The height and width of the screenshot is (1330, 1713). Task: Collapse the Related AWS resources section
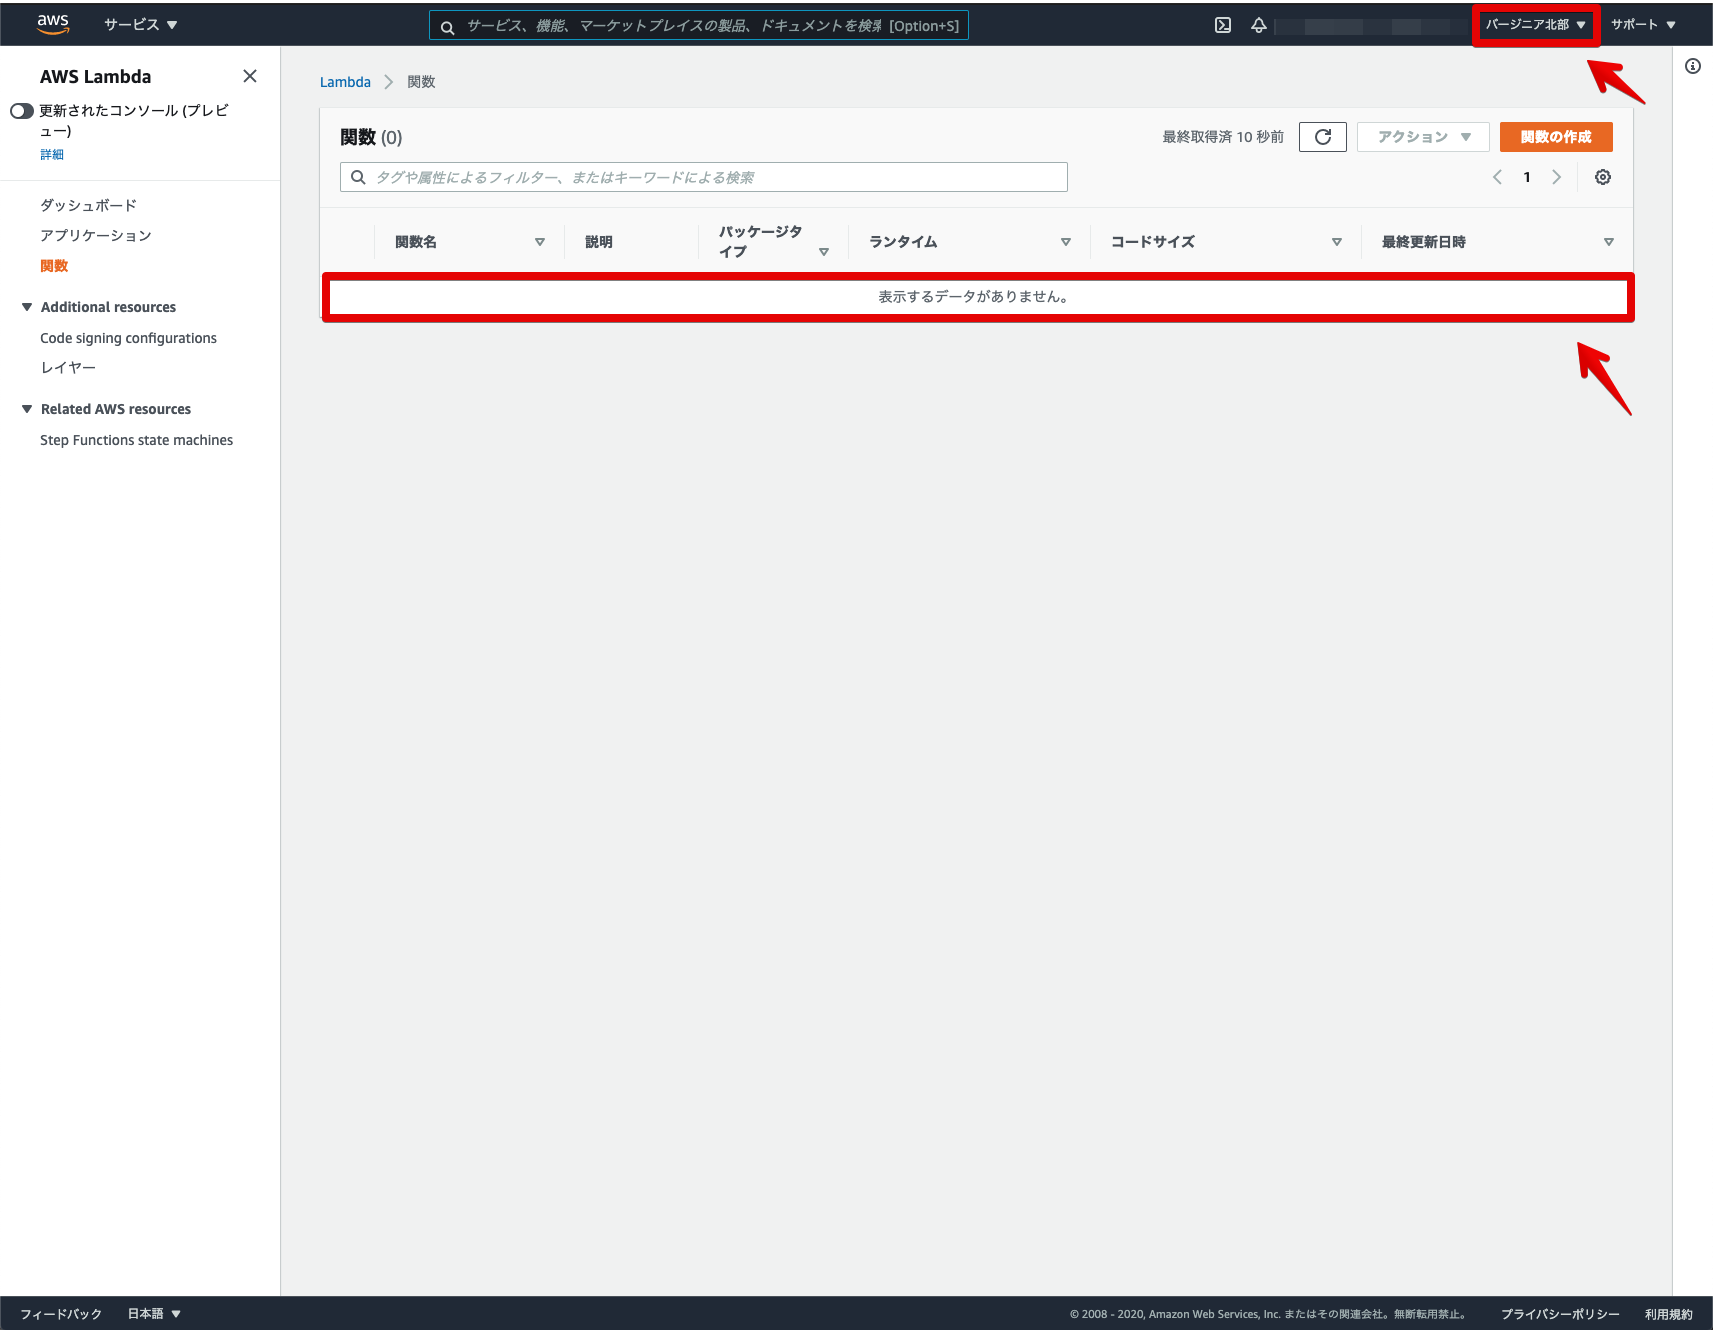(27, 409)
